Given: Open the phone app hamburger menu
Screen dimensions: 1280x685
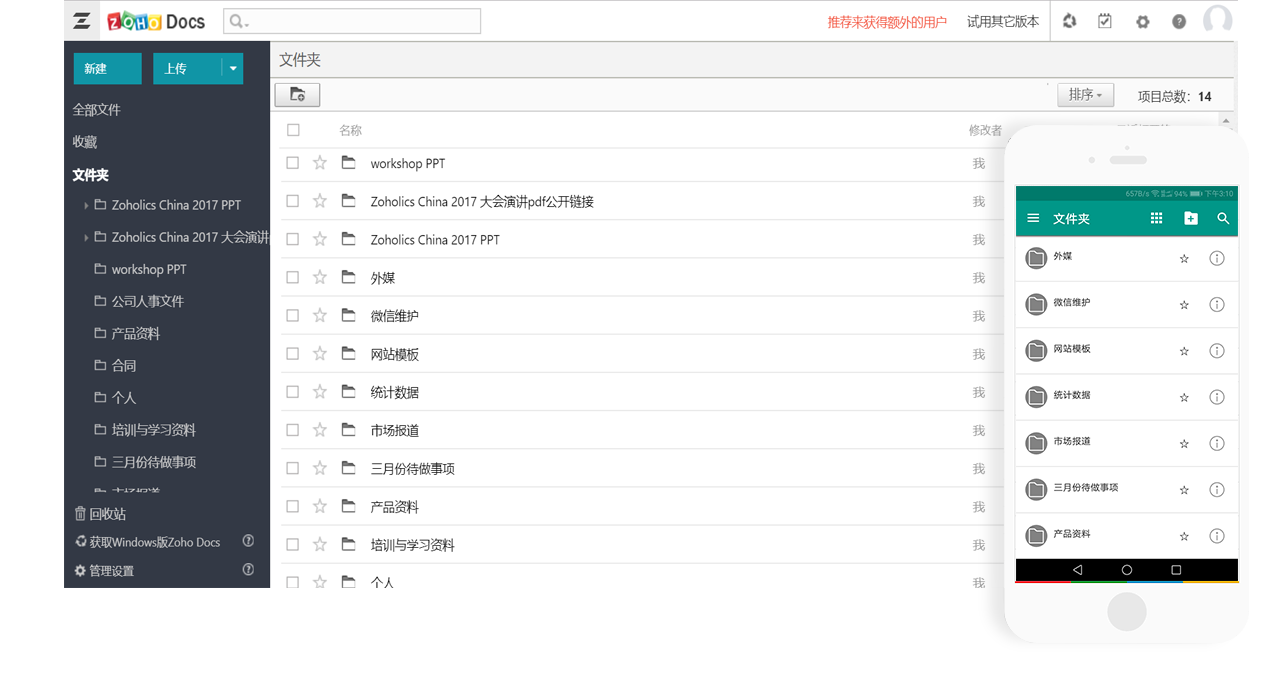Looking at the screenshot, I should point(1033,218).
